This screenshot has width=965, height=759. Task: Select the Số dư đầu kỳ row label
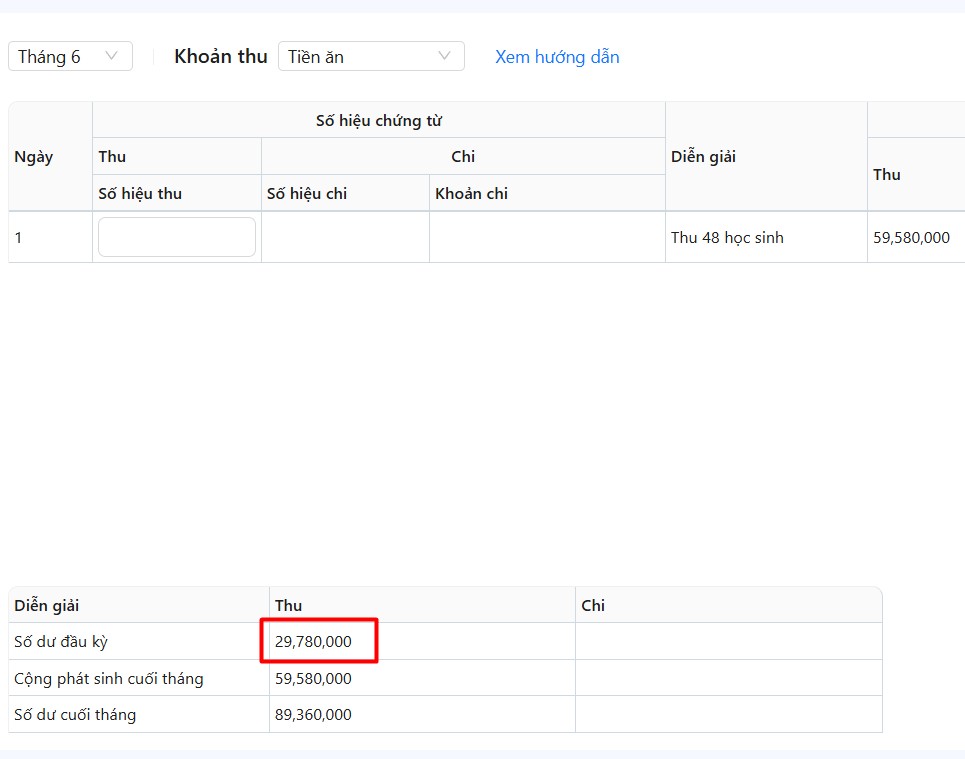pos(61,642)
